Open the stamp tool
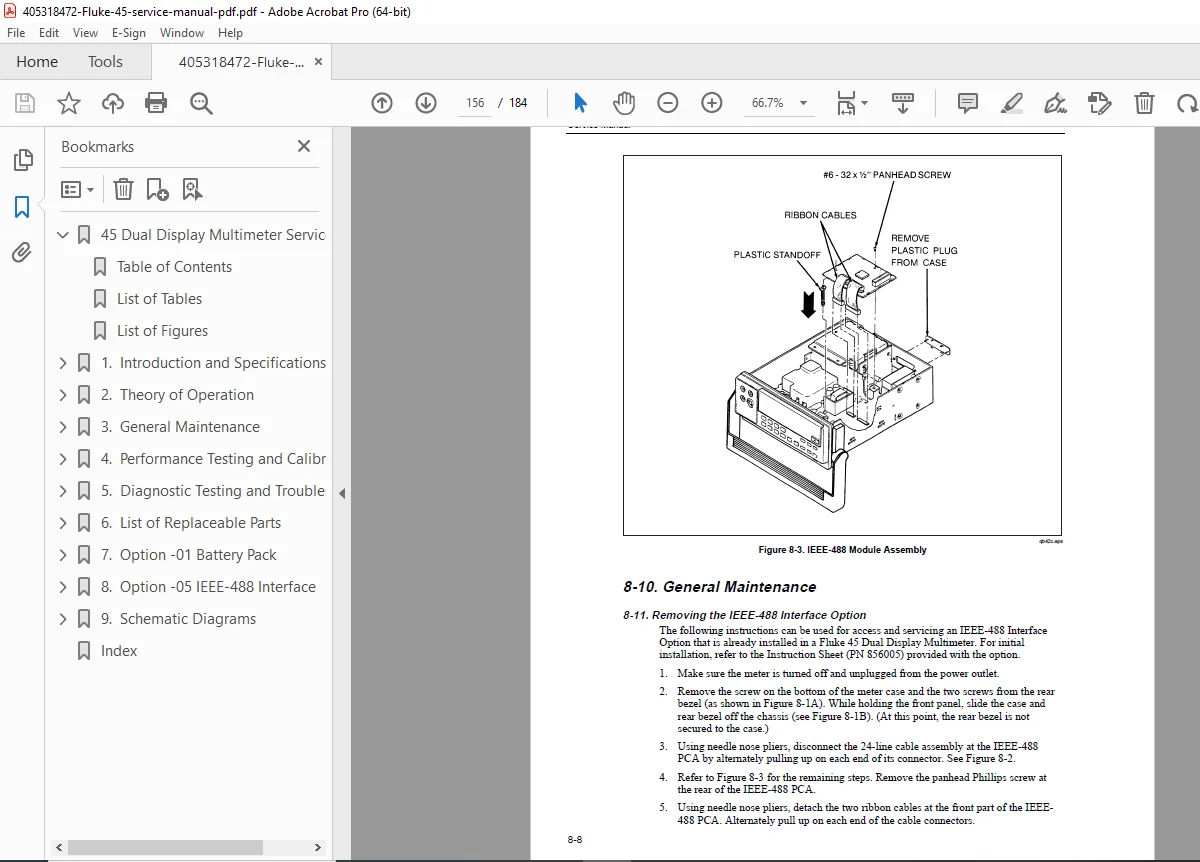Image resolution: width=1200 pixels, height=862 pixels. 1100,103
